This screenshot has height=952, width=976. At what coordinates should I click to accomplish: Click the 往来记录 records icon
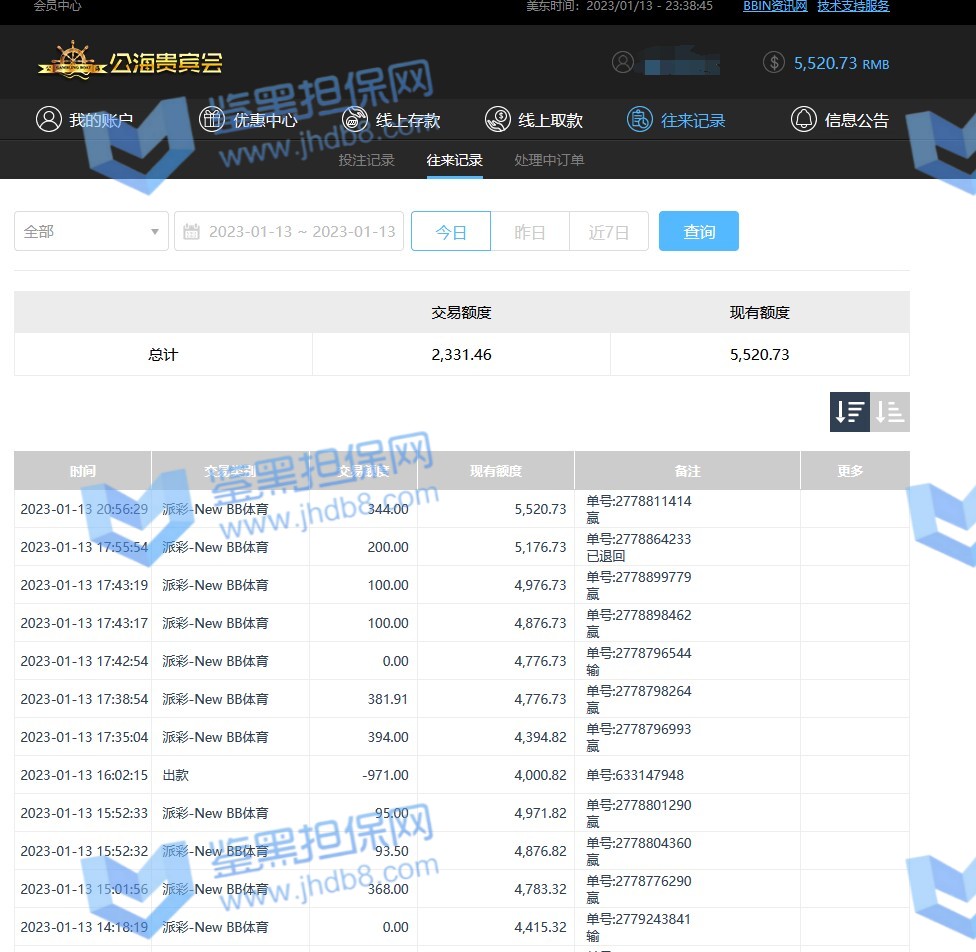tap(640, 119)
